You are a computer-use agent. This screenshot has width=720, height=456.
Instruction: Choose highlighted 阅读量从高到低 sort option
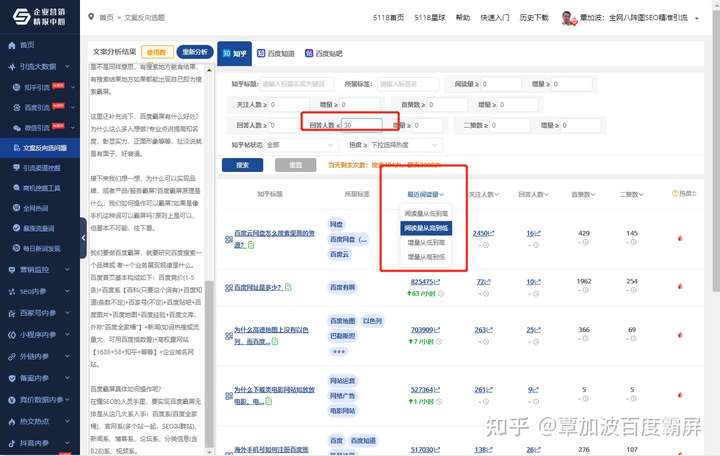coord(426,228)
